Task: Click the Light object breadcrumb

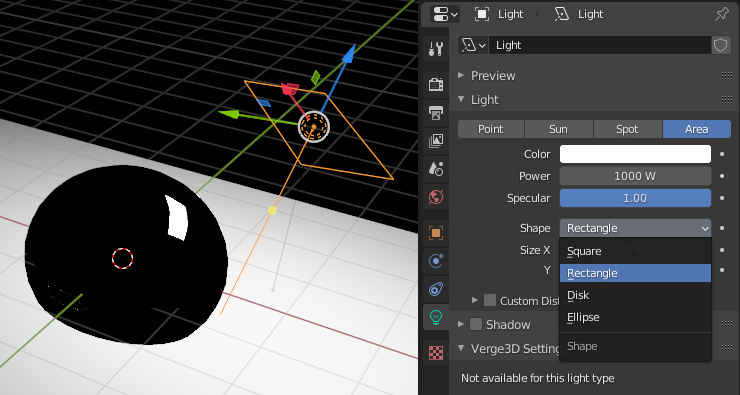Action: coord(499,14)
